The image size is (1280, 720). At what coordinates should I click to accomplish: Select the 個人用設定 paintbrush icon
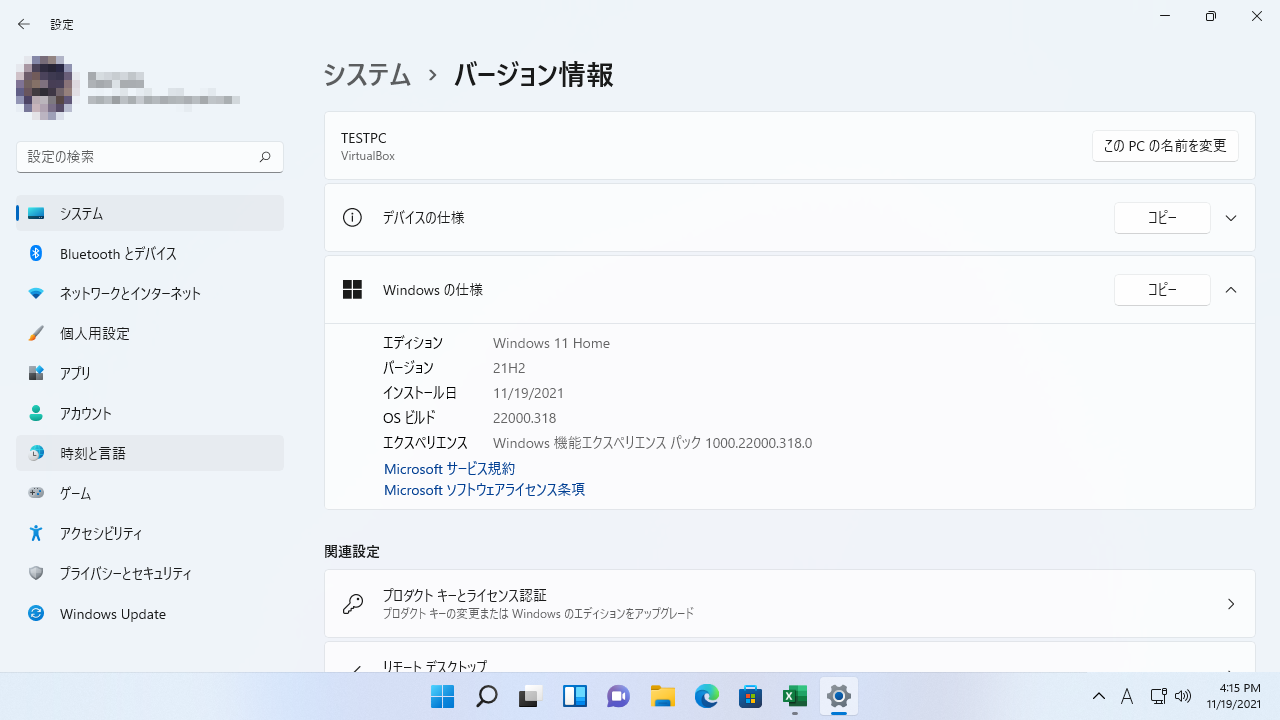pyautogui.click(x=36, y=334)
